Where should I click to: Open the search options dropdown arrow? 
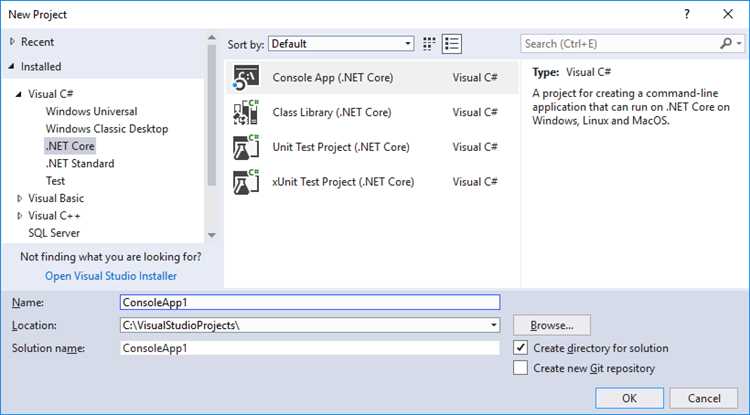(739, 44)
